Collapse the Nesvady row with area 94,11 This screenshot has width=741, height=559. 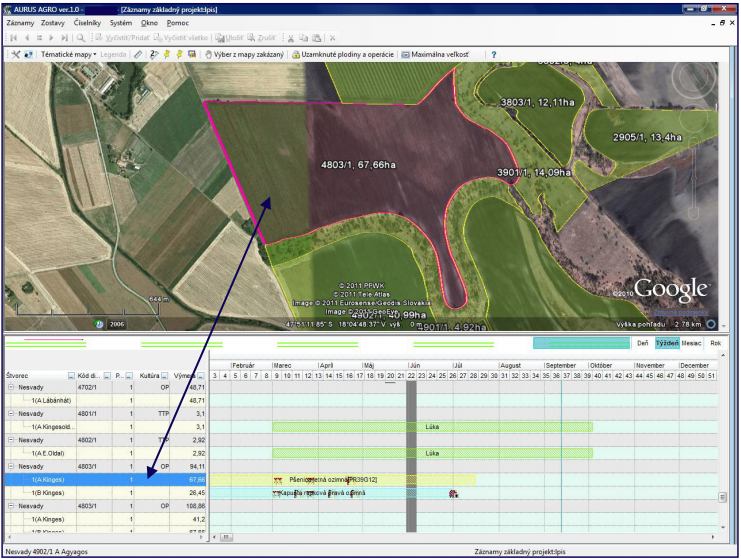(x=10, y=466)
